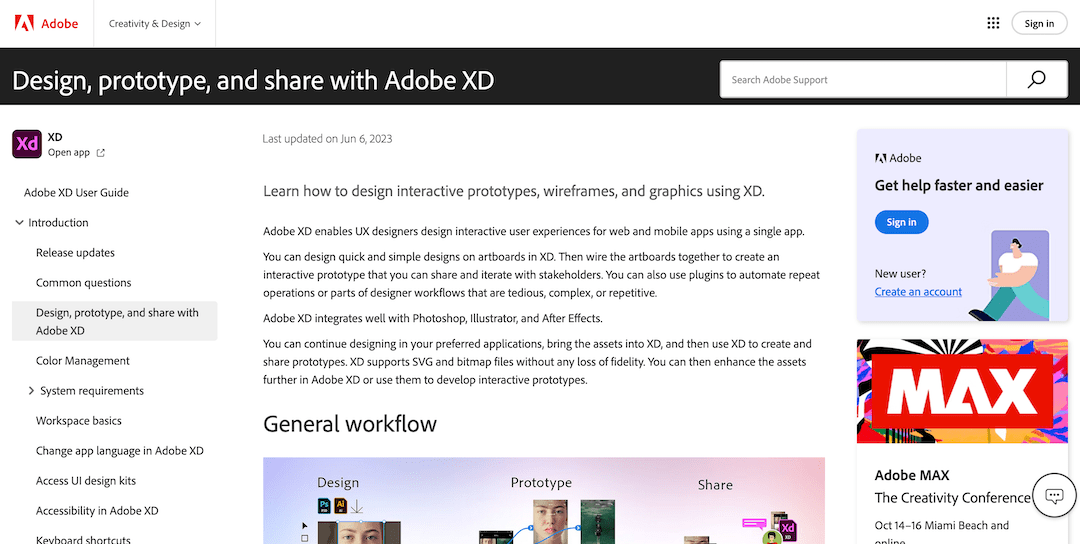Click the search magnifier button
This screenshot has width=1080, height=544.
(1036, 80)
